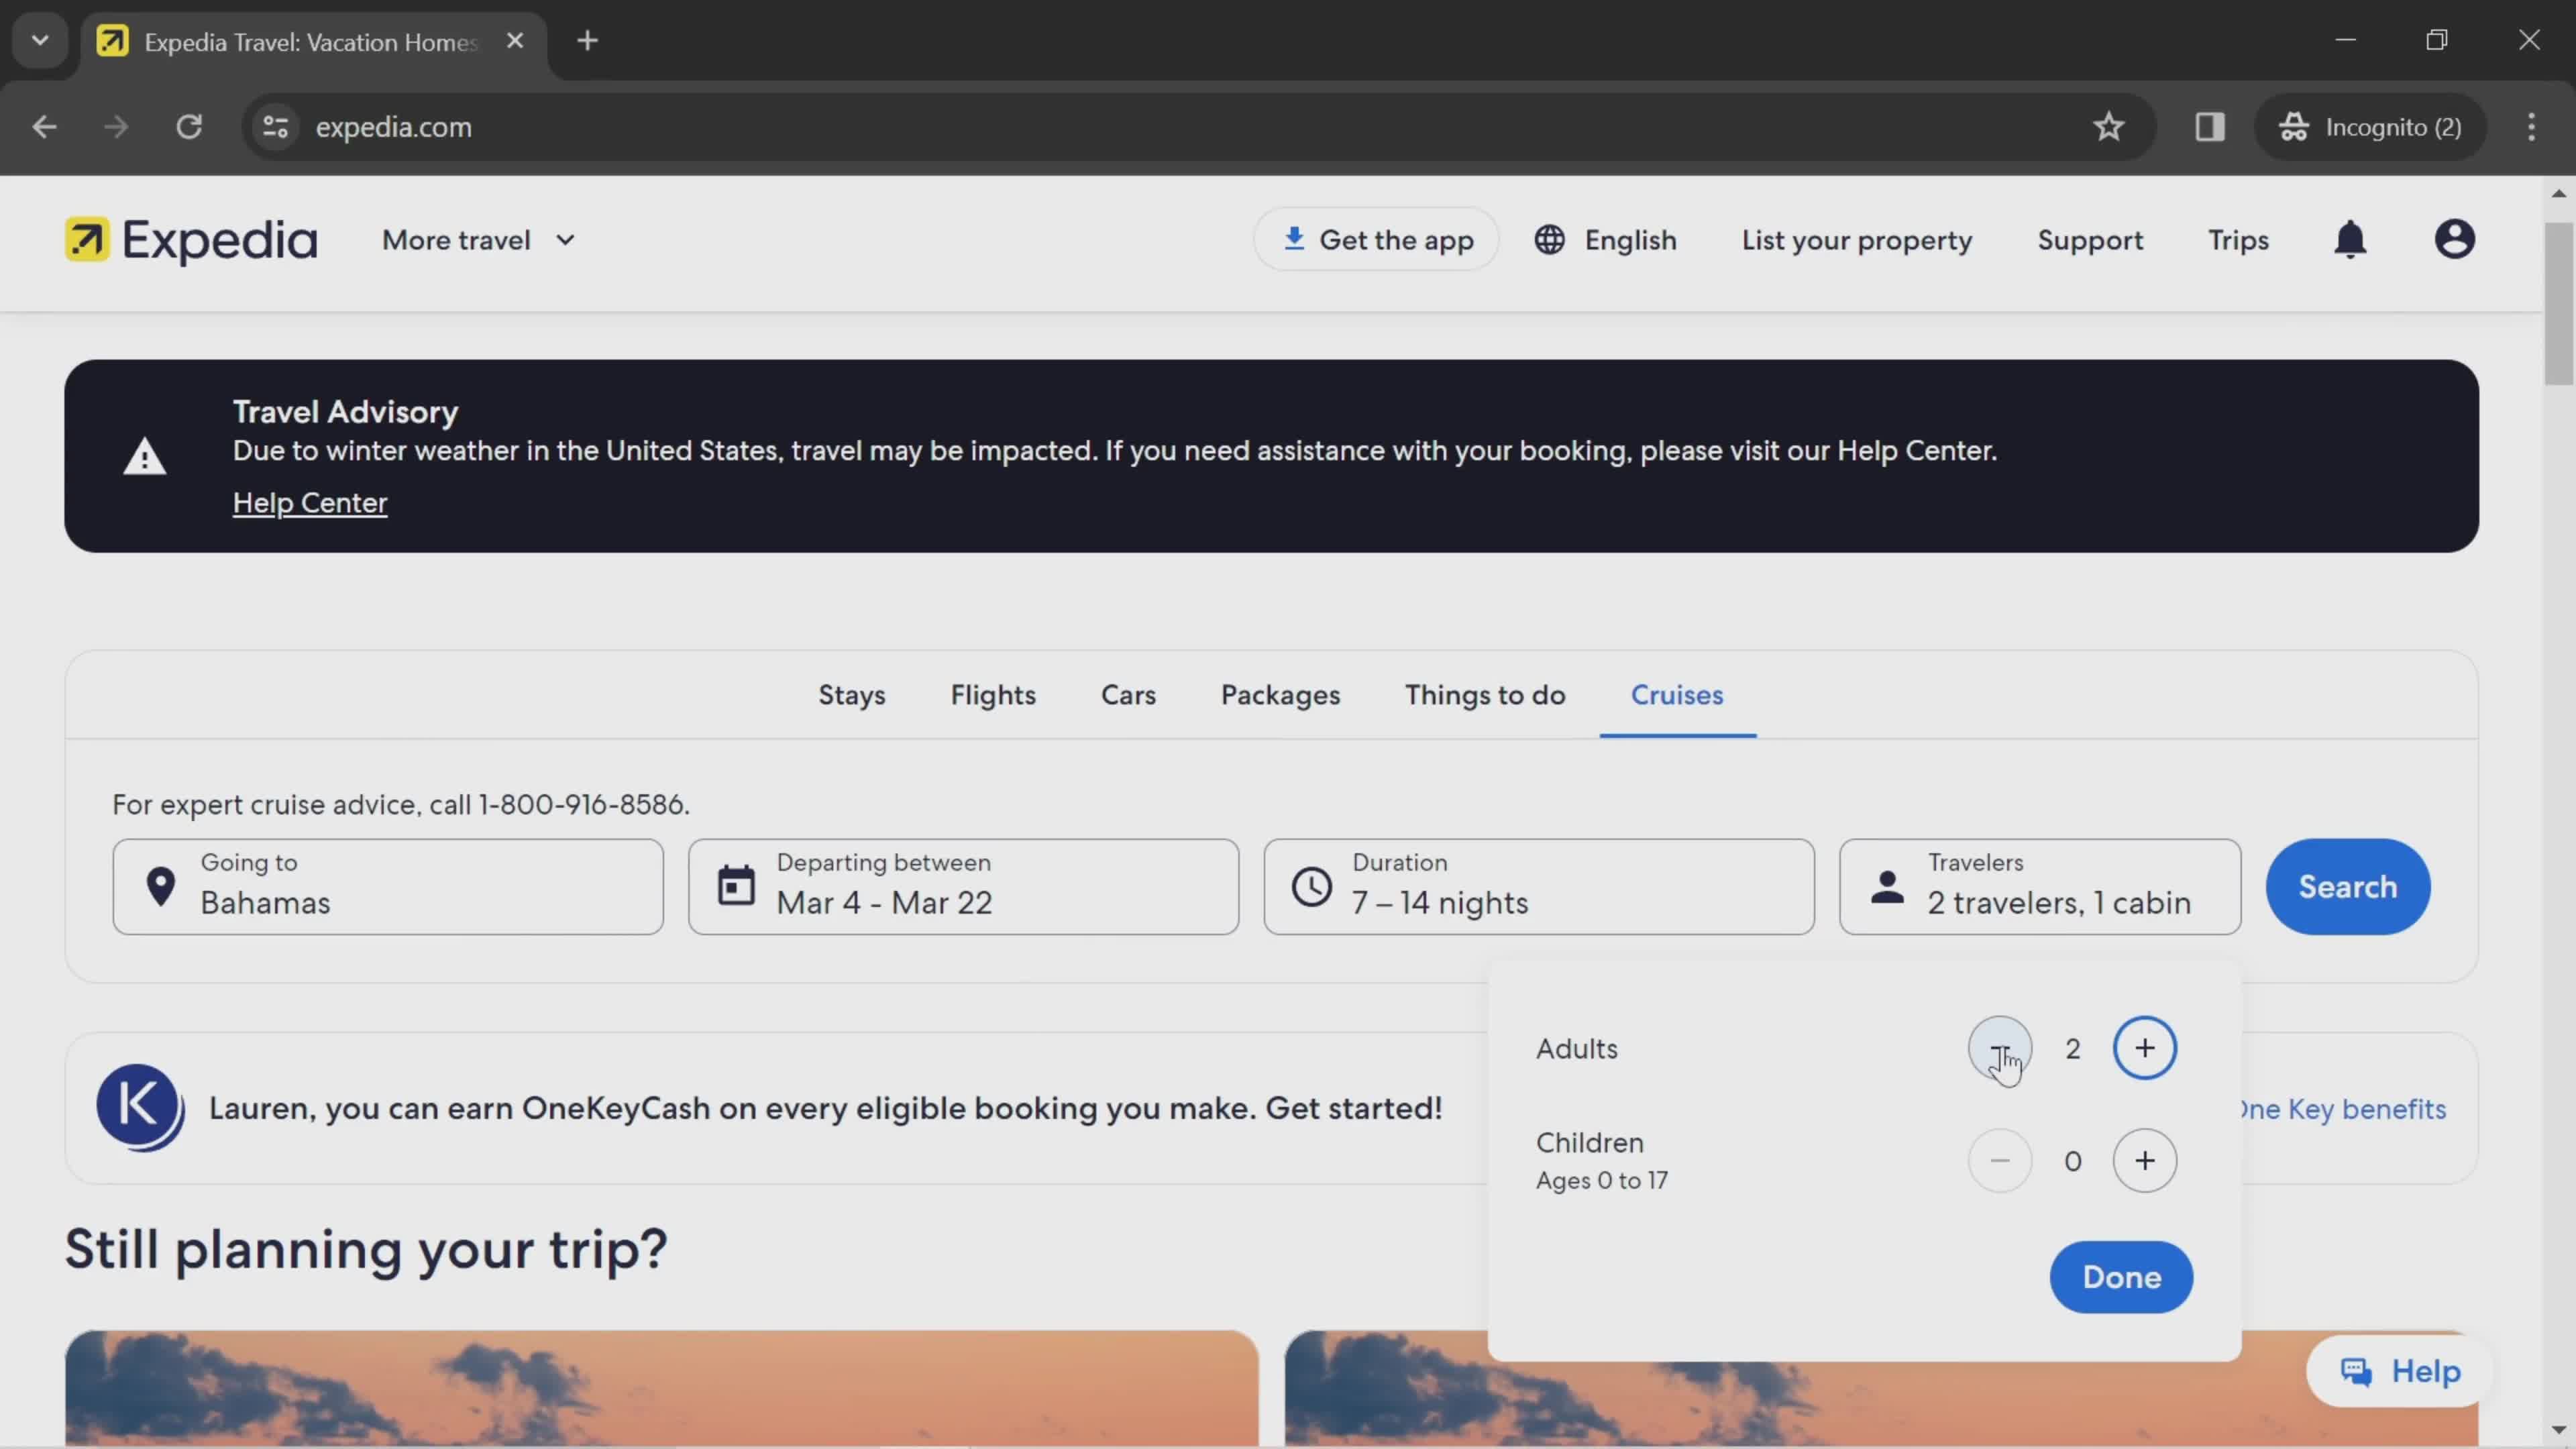Click the Expedia logo
This screenshot has height=1449, width=2576.
point(191,240)
